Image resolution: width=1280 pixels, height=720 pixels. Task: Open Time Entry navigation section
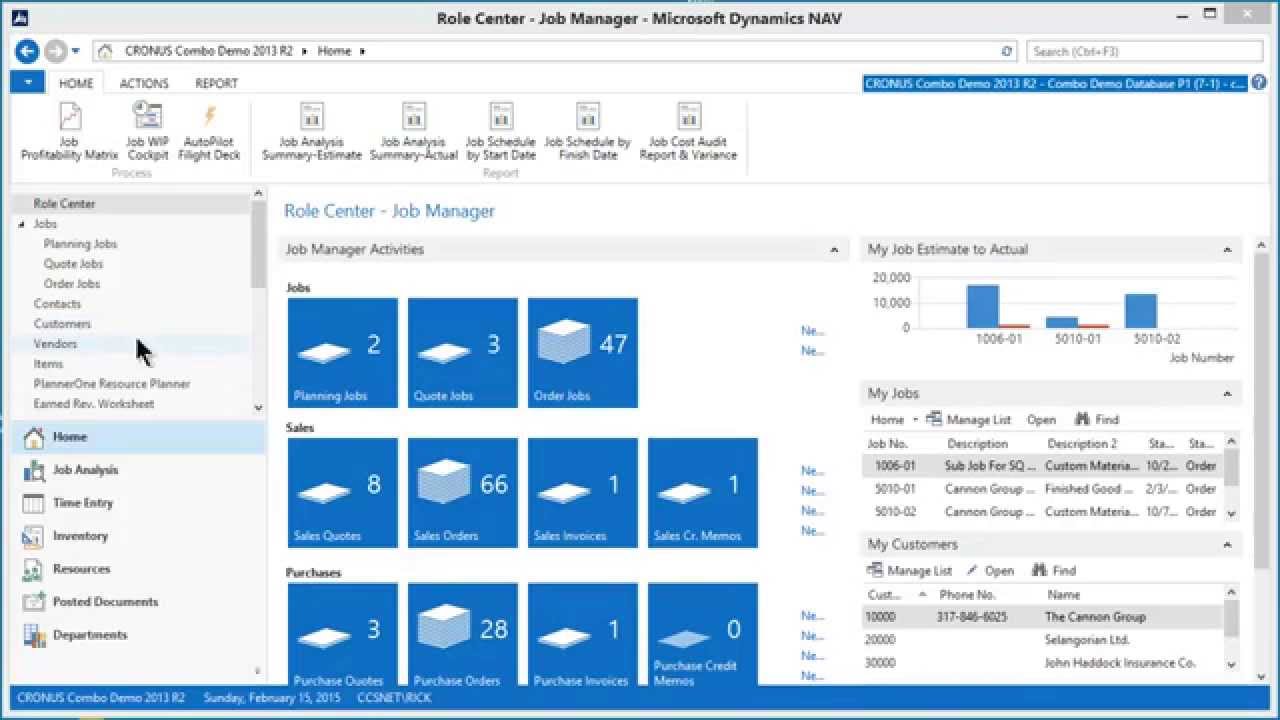138,503
